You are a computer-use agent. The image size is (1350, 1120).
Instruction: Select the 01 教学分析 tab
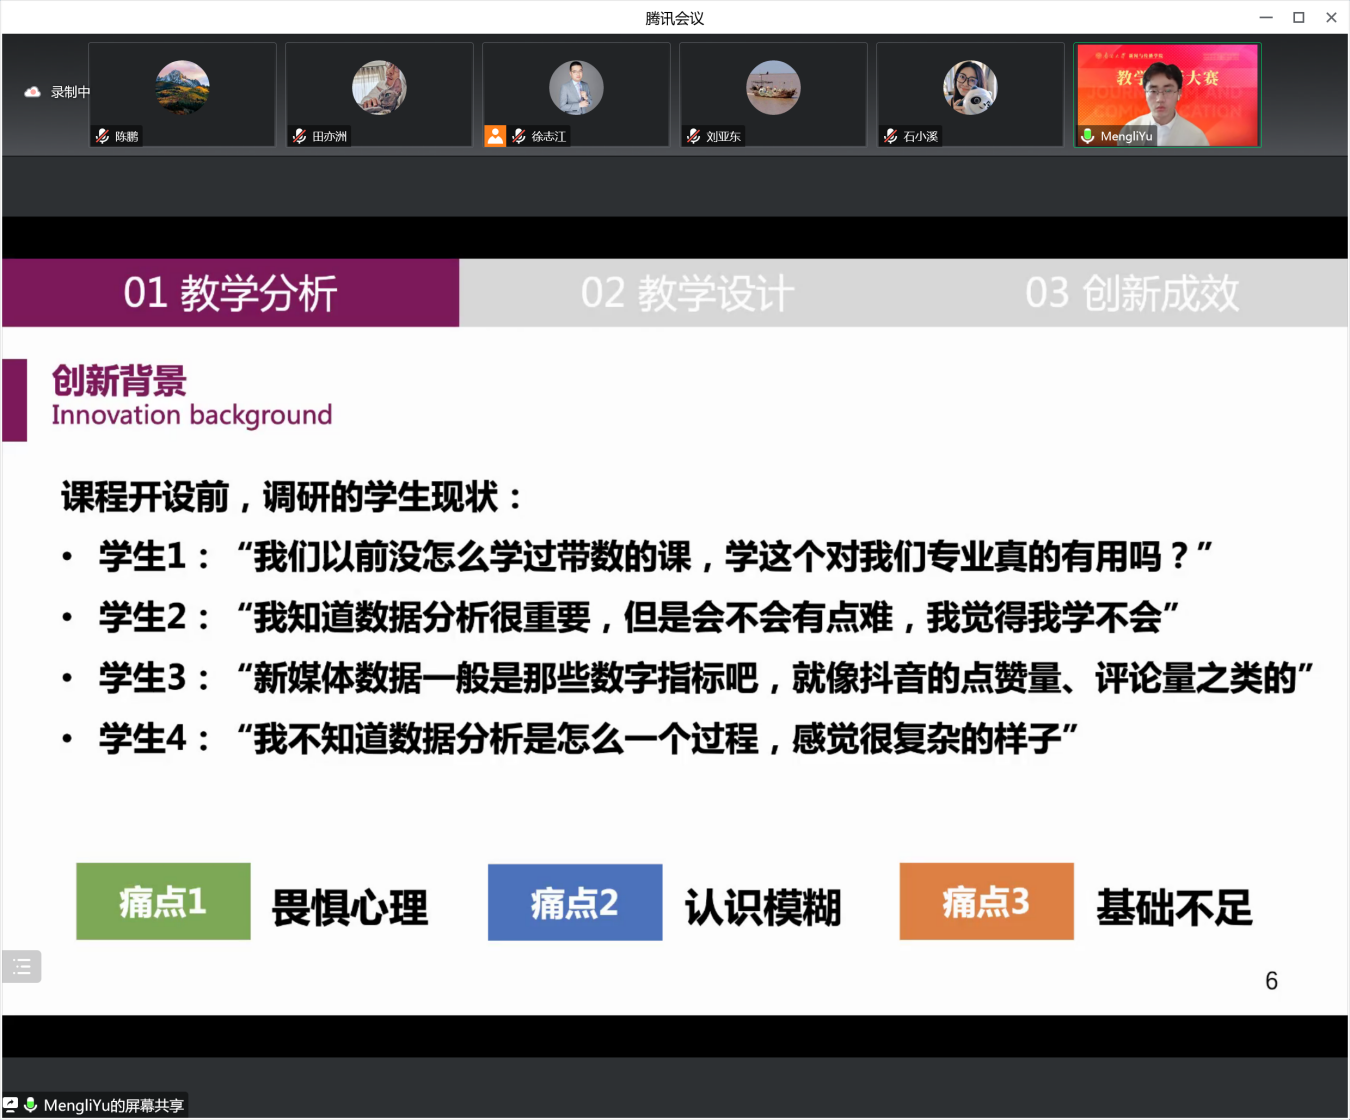(x=230, y=293)
